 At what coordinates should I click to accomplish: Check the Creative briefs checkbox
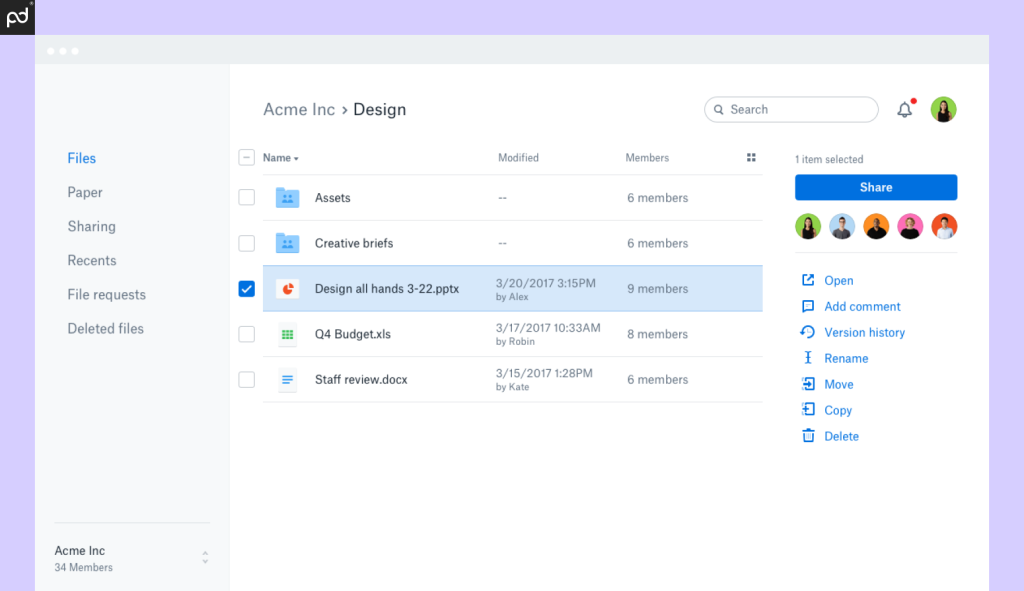pos(246,243)
